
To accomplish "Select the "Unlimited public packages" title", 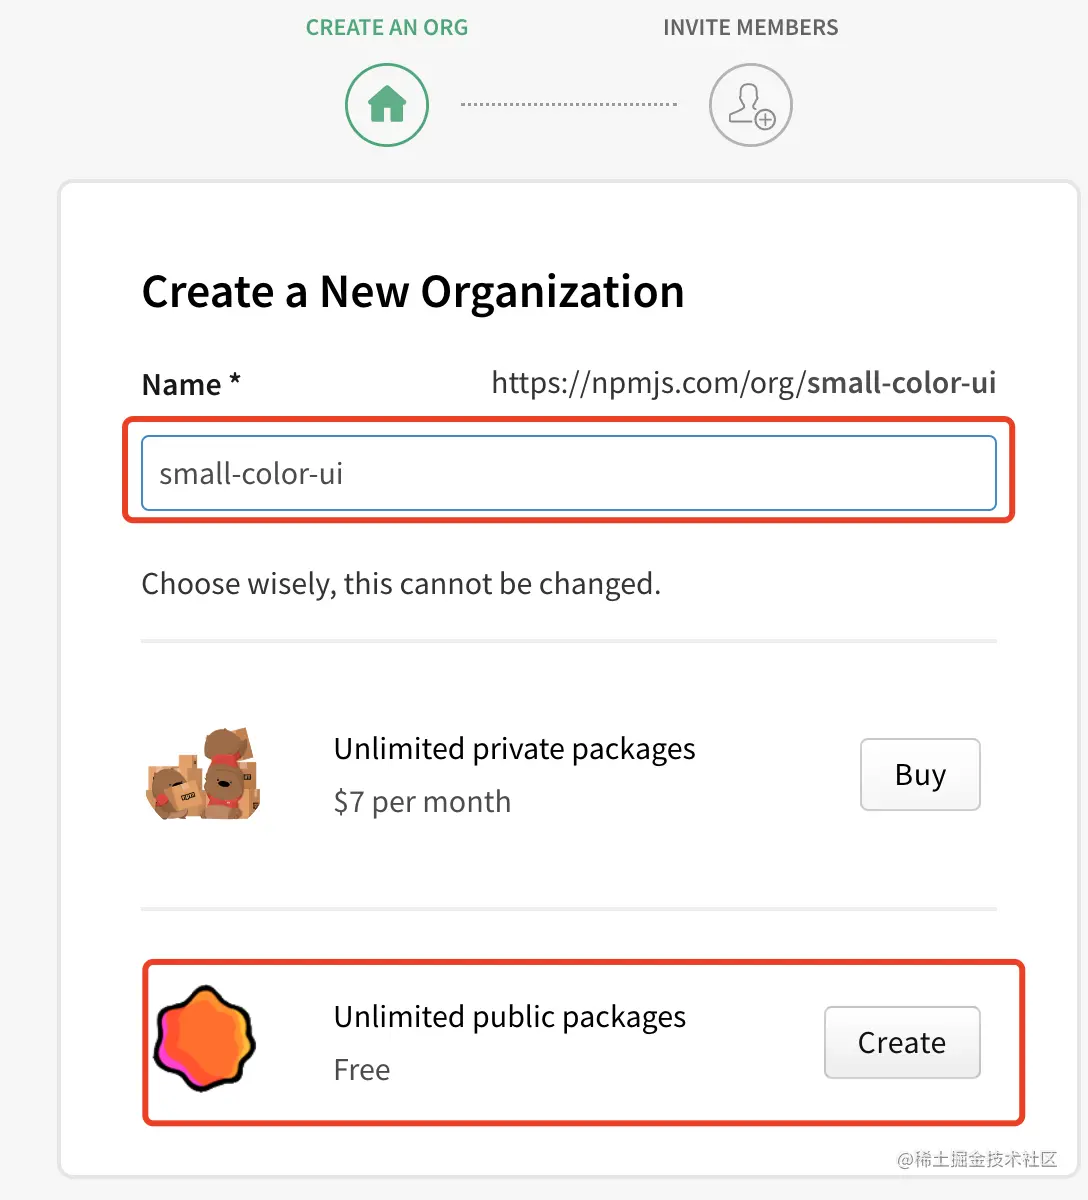I will (x=510, y=1017).
